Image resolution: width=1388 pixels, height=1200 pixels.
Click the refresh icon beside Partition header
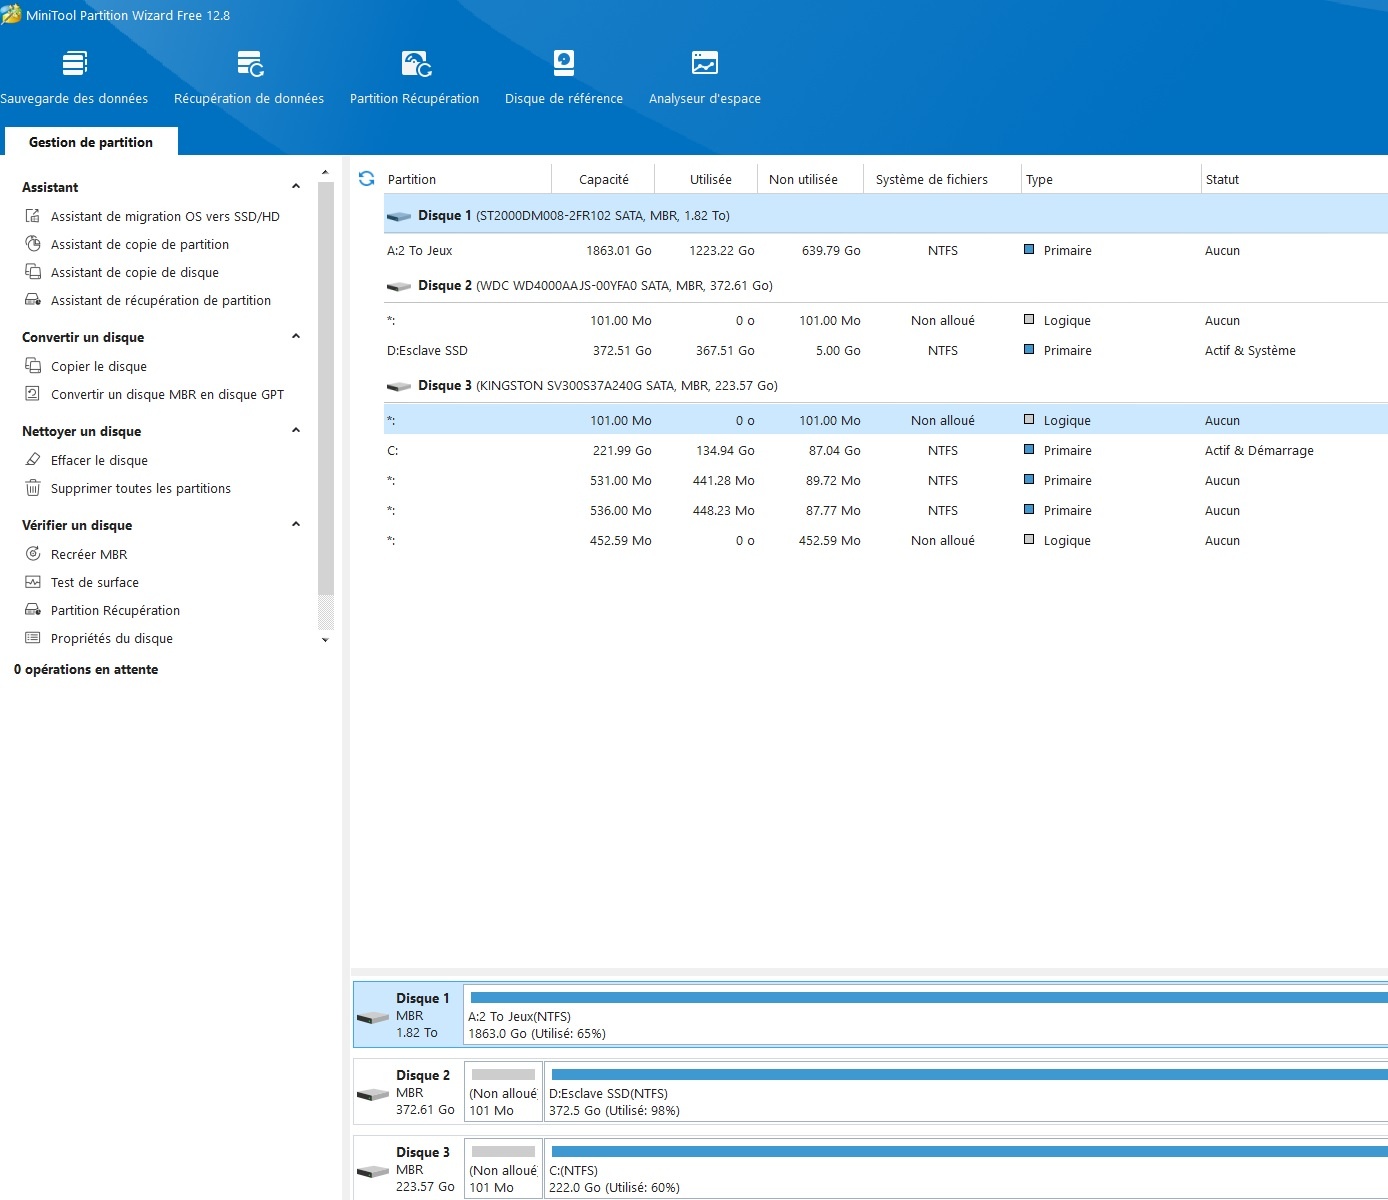[x=367, y=179]
